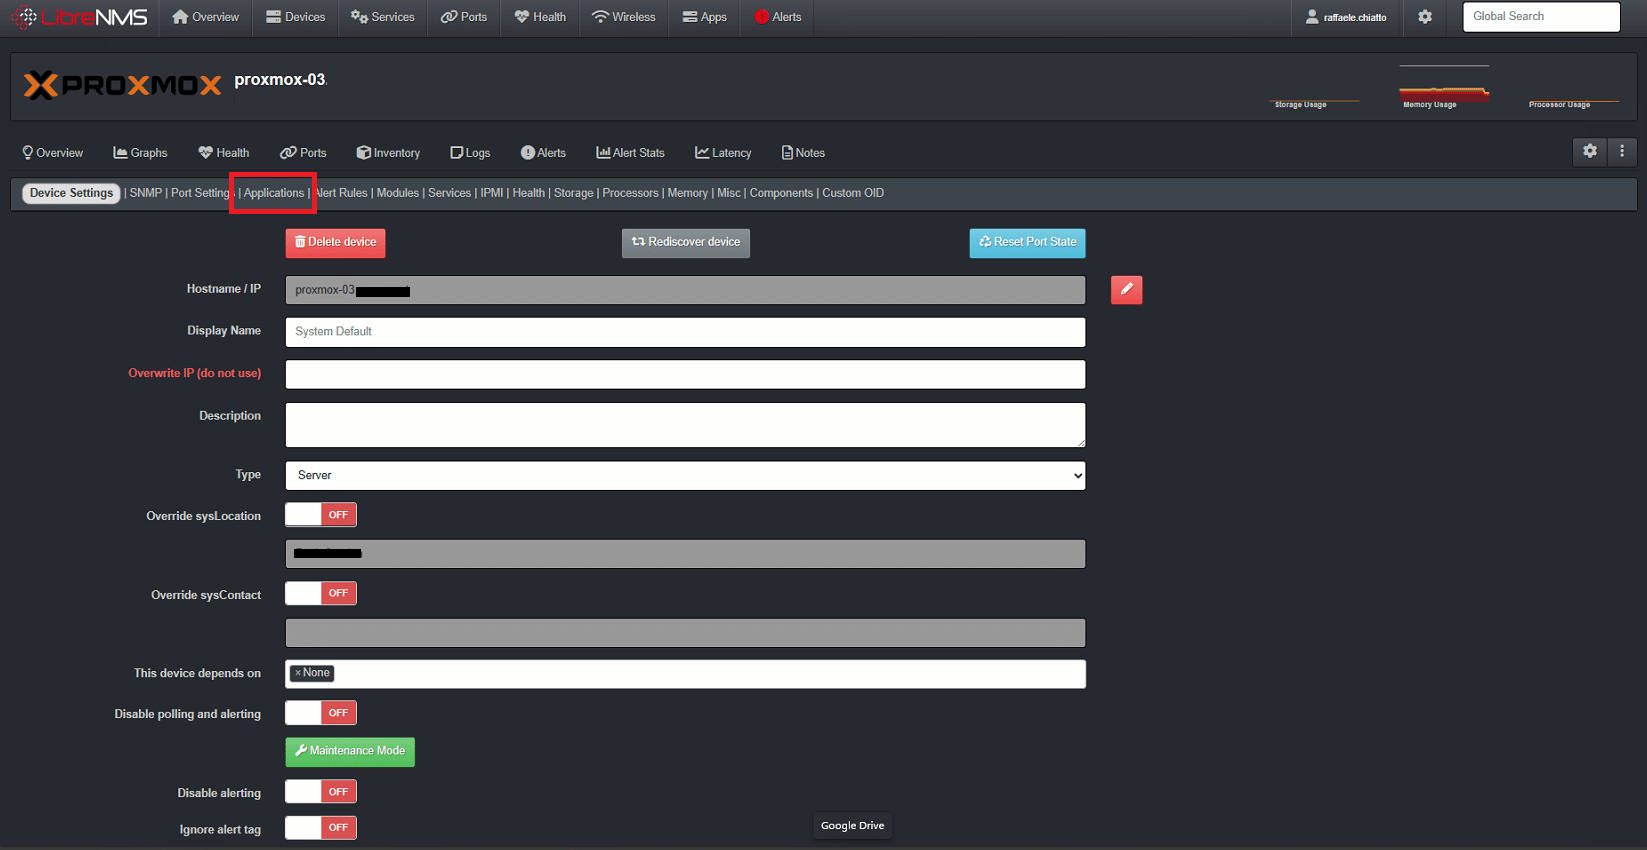Open the Memory Usage mini graph
This screenshot has width=1647, height=850.
click(x=1444, y=86)
